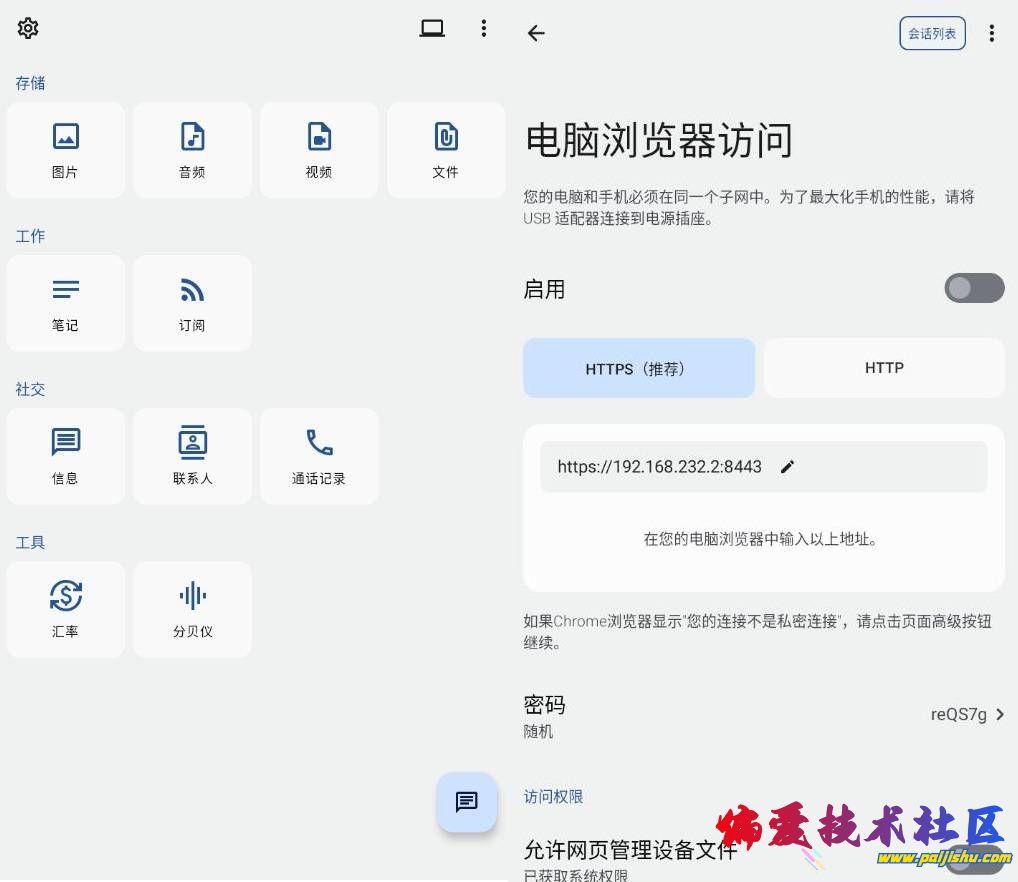Open the 汇率 exchange rate tool
Screen dimensions: 1018x882
[66, 609]
